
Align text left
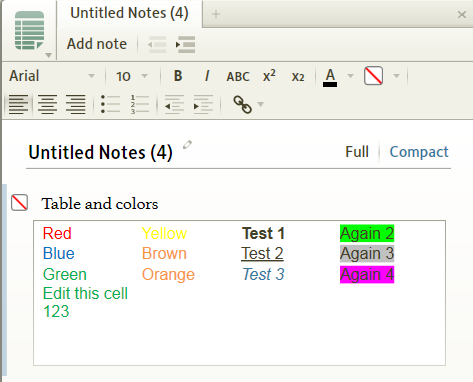pos(18,105)
